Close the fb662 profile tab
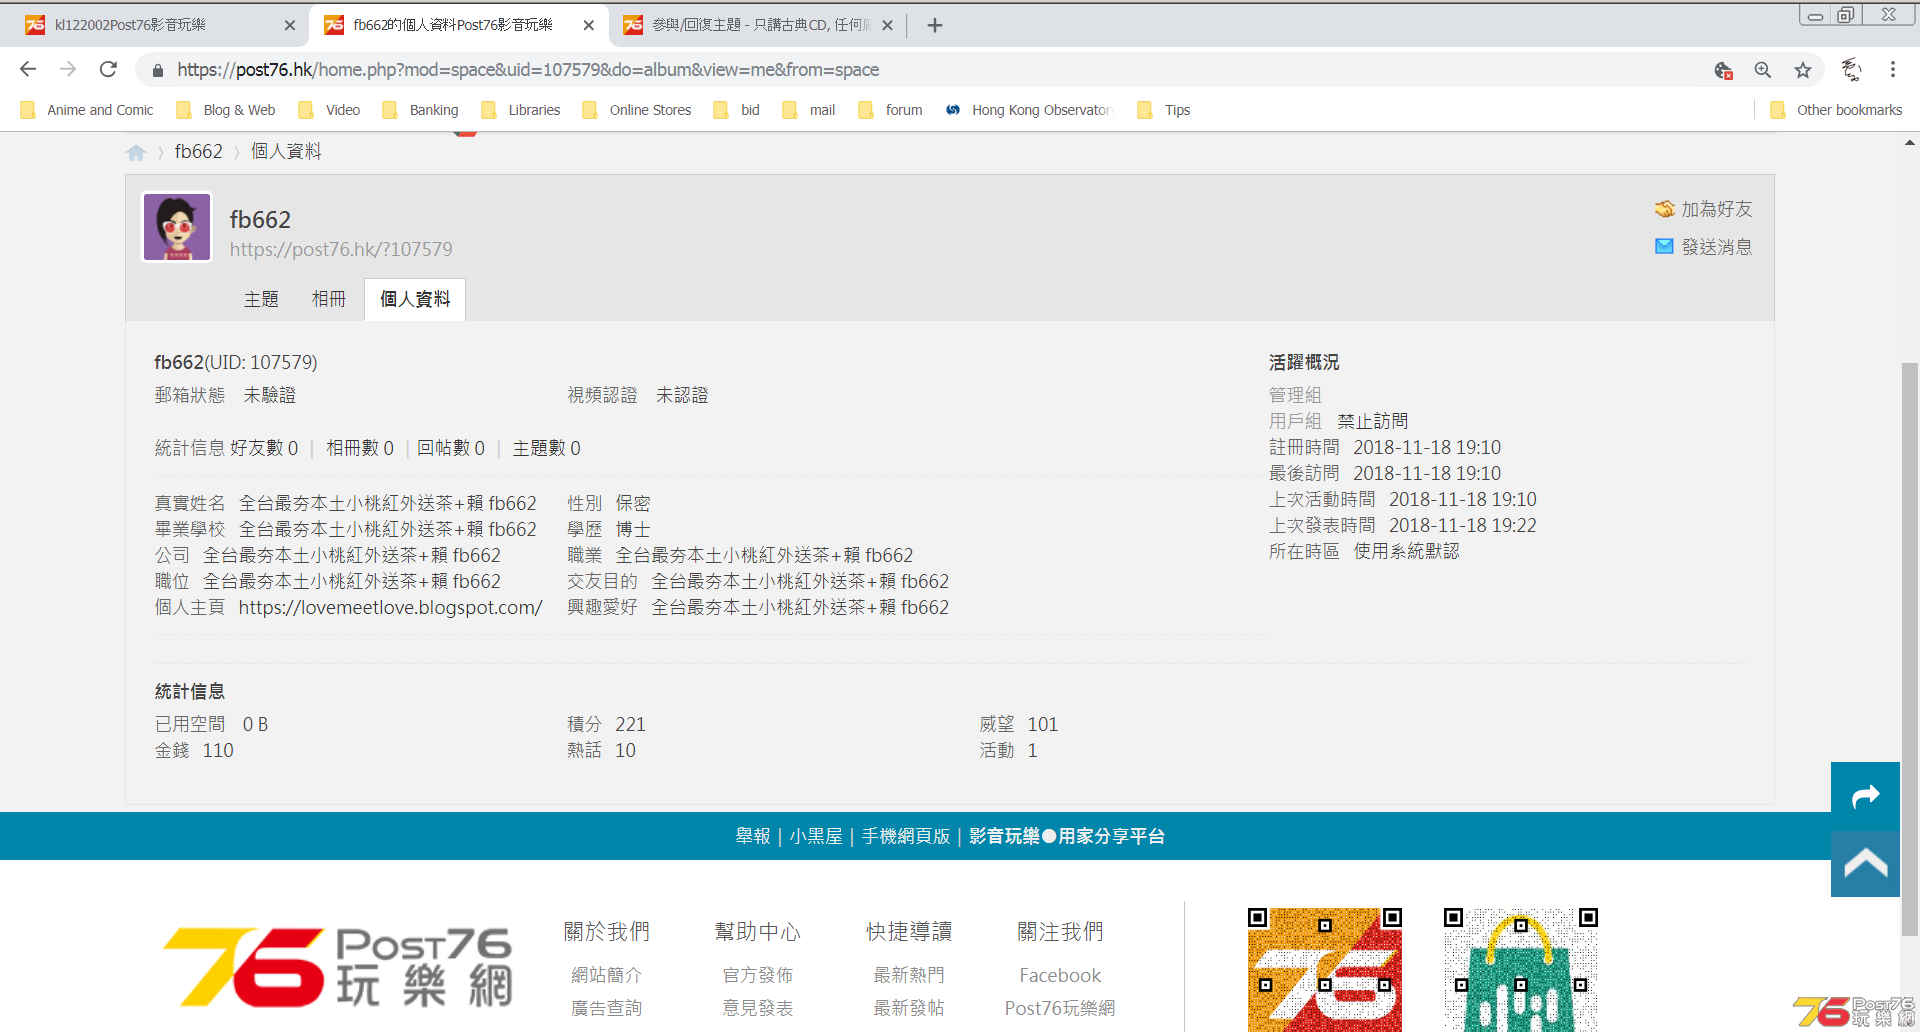The width and height of the screenshot is (1920, 1032). tap(589, 25)
